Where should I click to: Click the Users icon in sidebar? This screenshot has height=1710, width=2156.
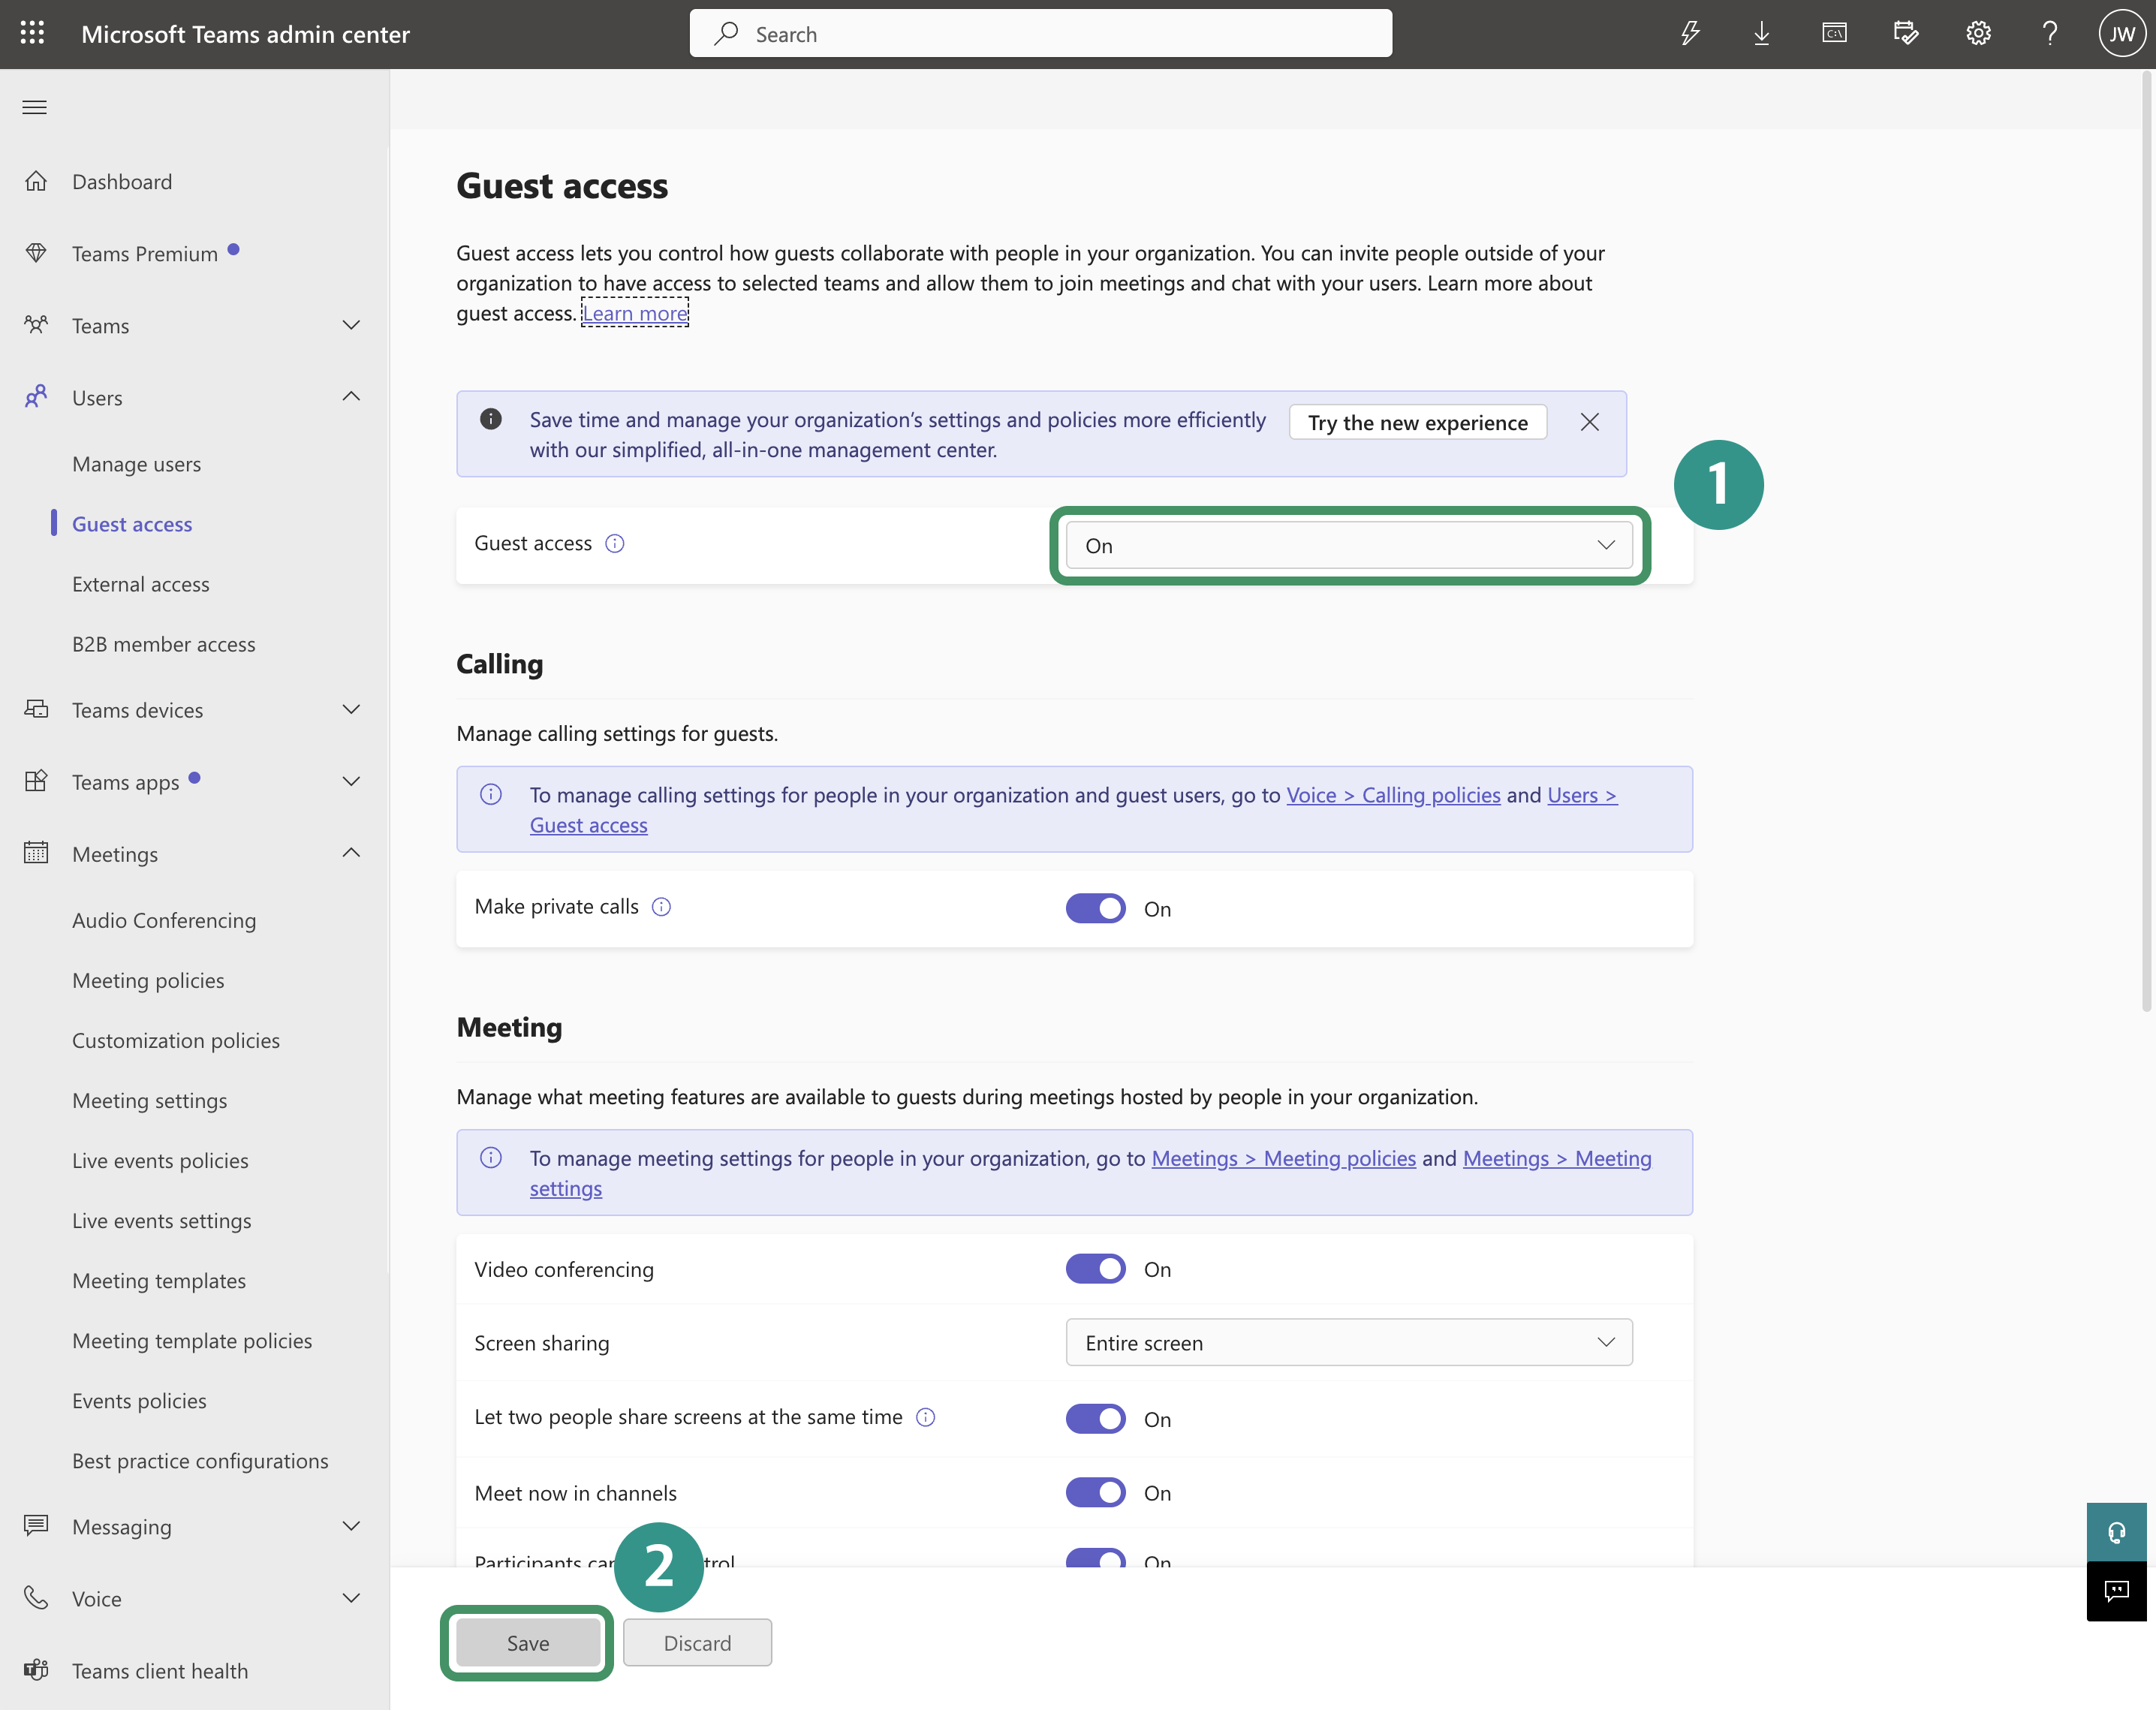tap(36, 397)
